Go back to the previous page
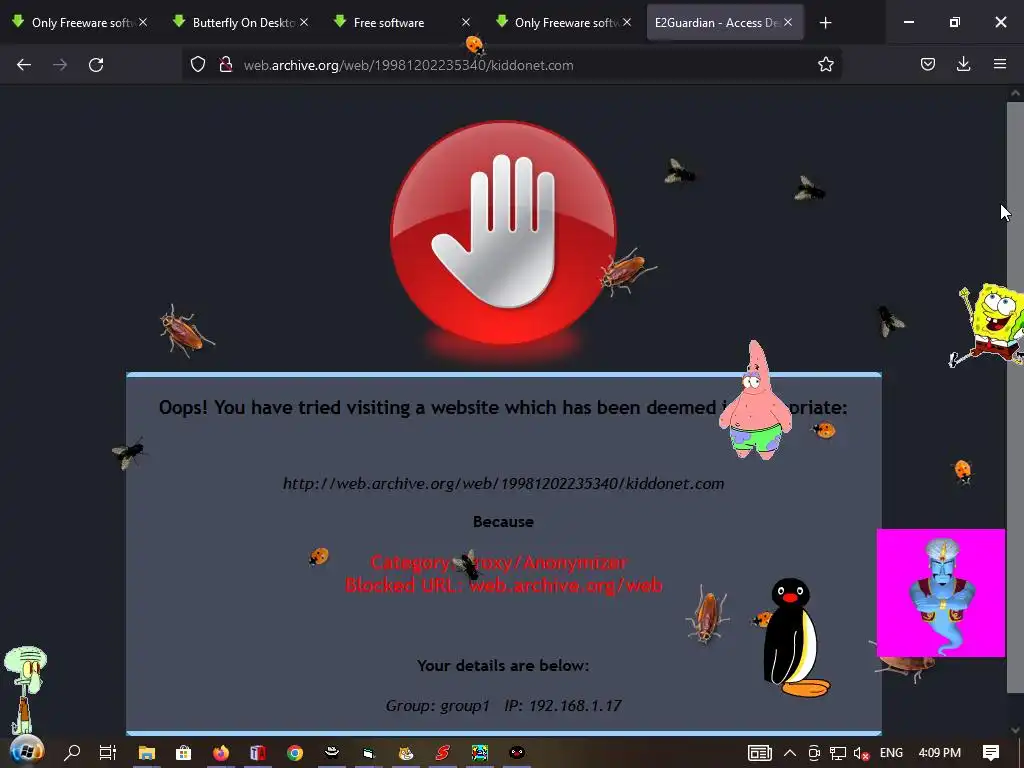Viewport: 1024px width, 768px height. (24, 65)
